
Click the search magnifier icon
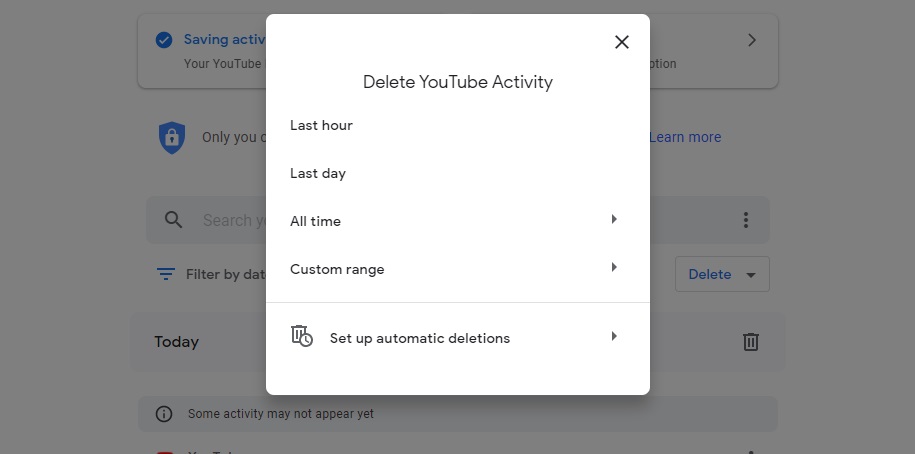point(174,220)
